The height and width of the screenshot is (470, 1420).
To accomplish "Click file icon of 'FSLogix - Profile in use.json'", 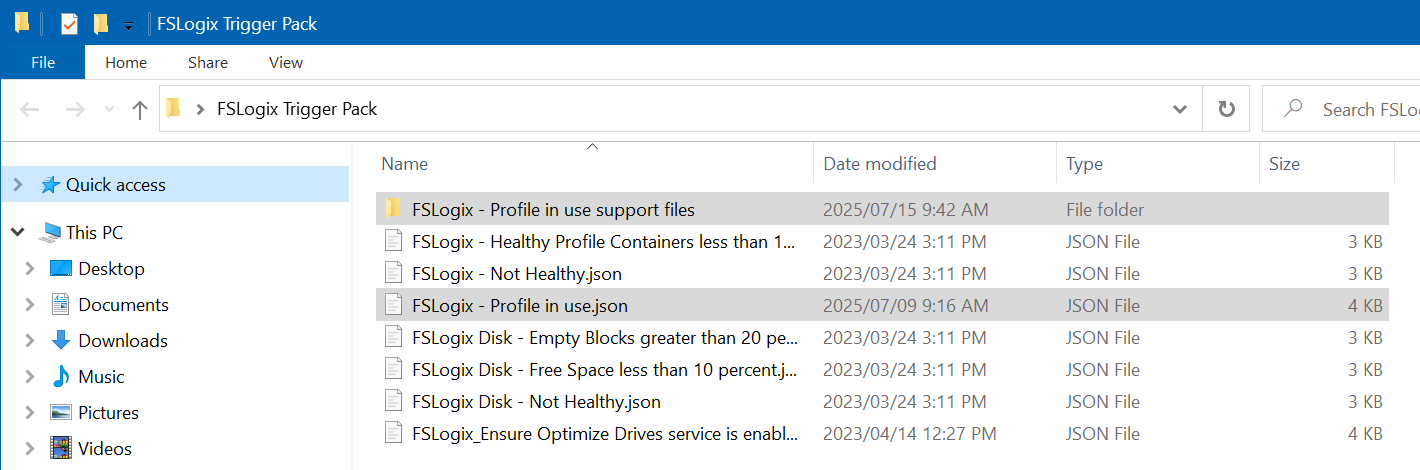I will click(393, 306).
